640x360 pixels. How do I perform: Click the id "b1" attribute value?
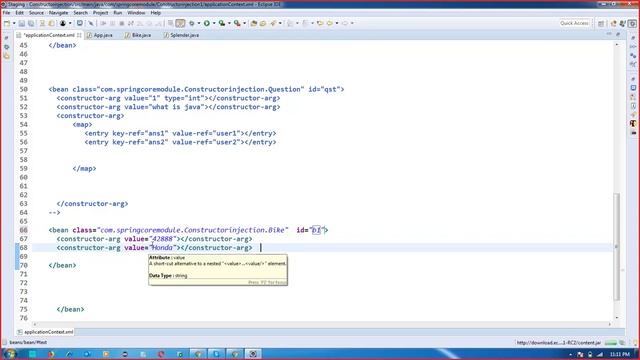pos(316,230)
